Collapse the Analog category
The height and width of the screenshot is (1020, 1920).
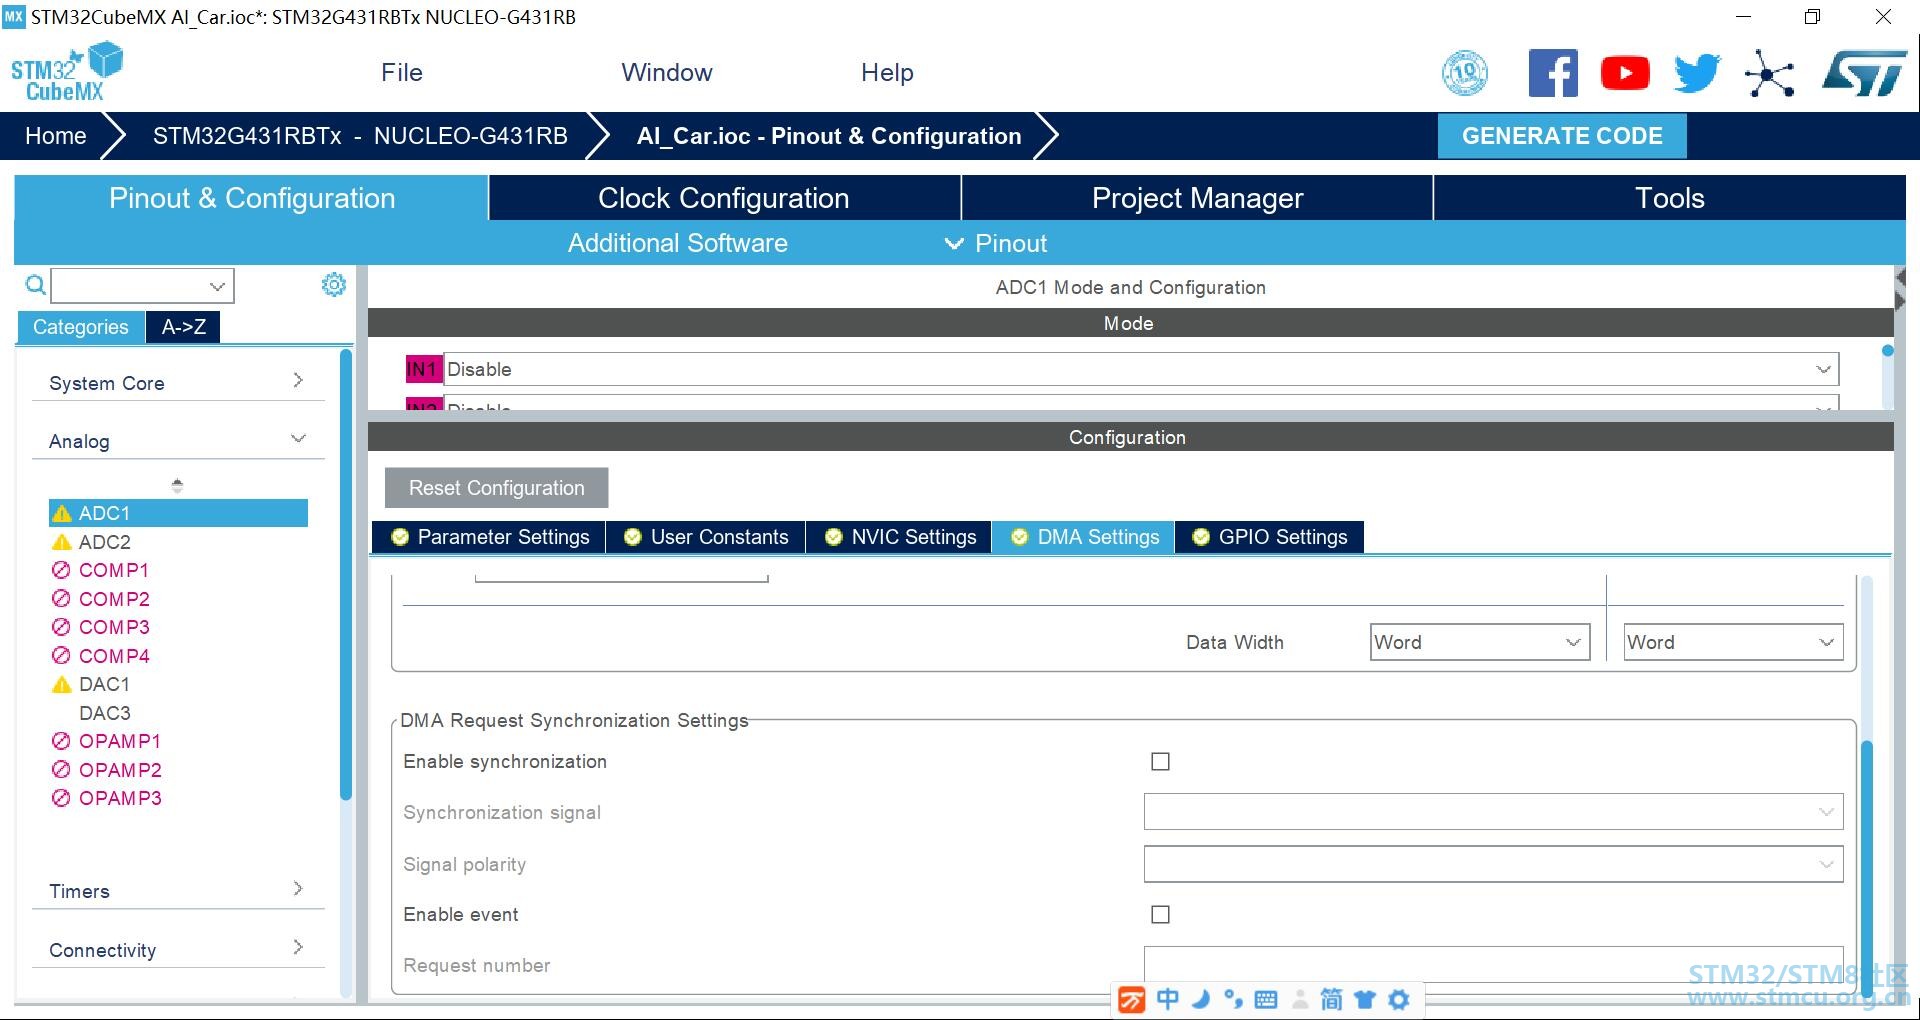[178, 440]
